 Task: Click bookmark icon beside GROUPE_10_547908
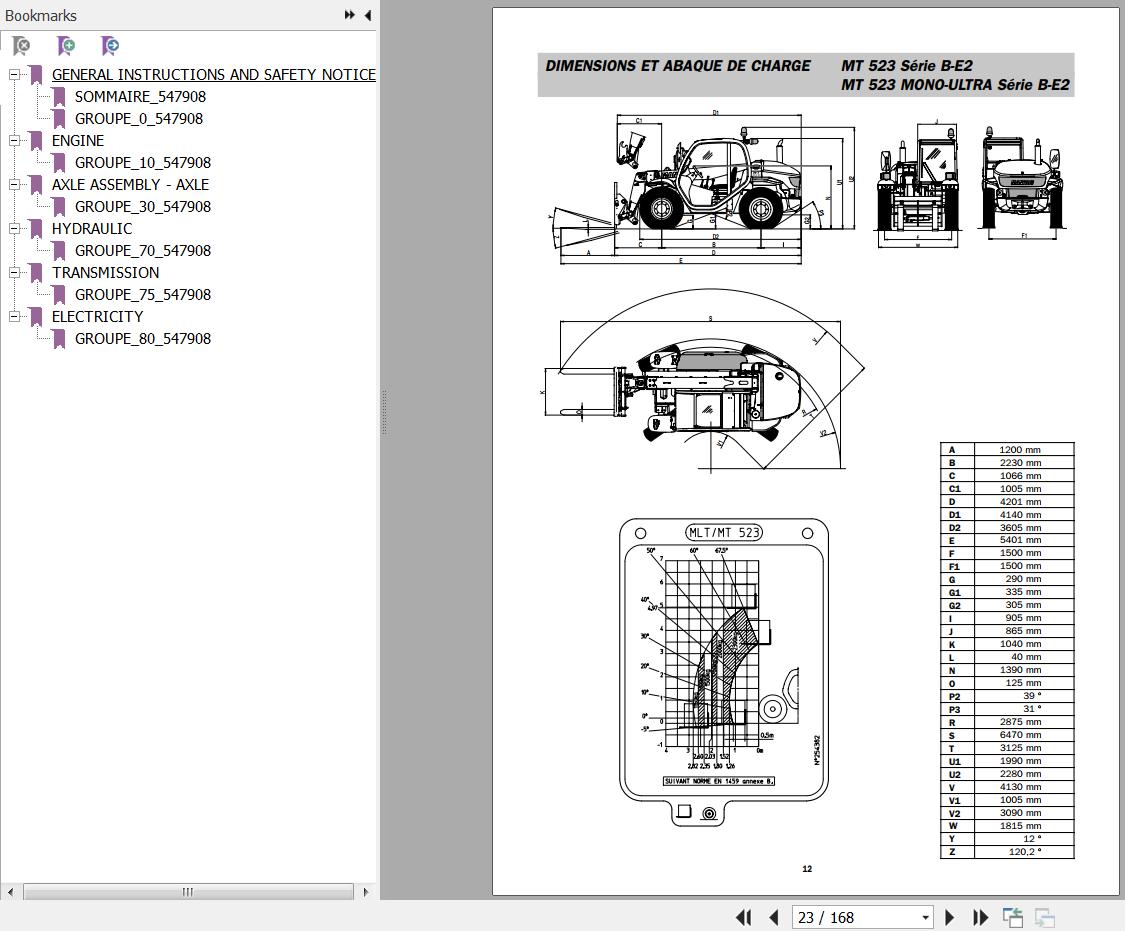click(60, 163)
